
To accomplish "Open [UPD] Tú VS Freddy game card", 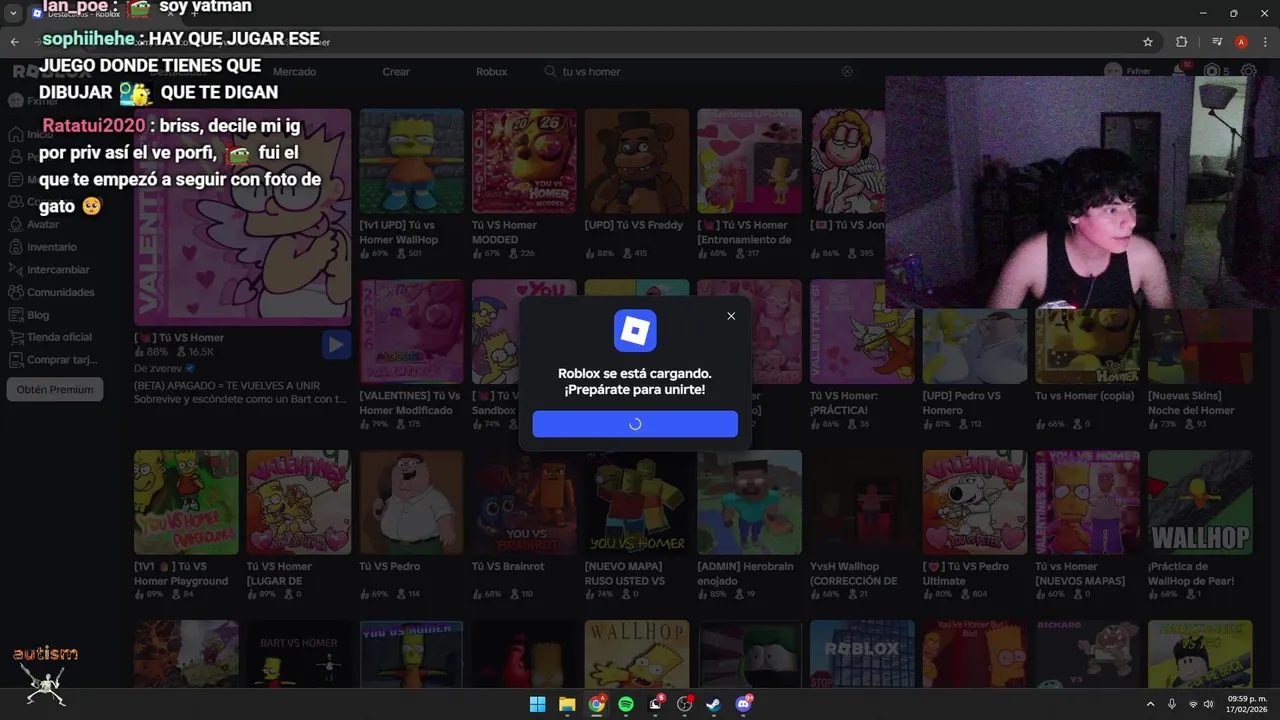I will pos(636,184).
